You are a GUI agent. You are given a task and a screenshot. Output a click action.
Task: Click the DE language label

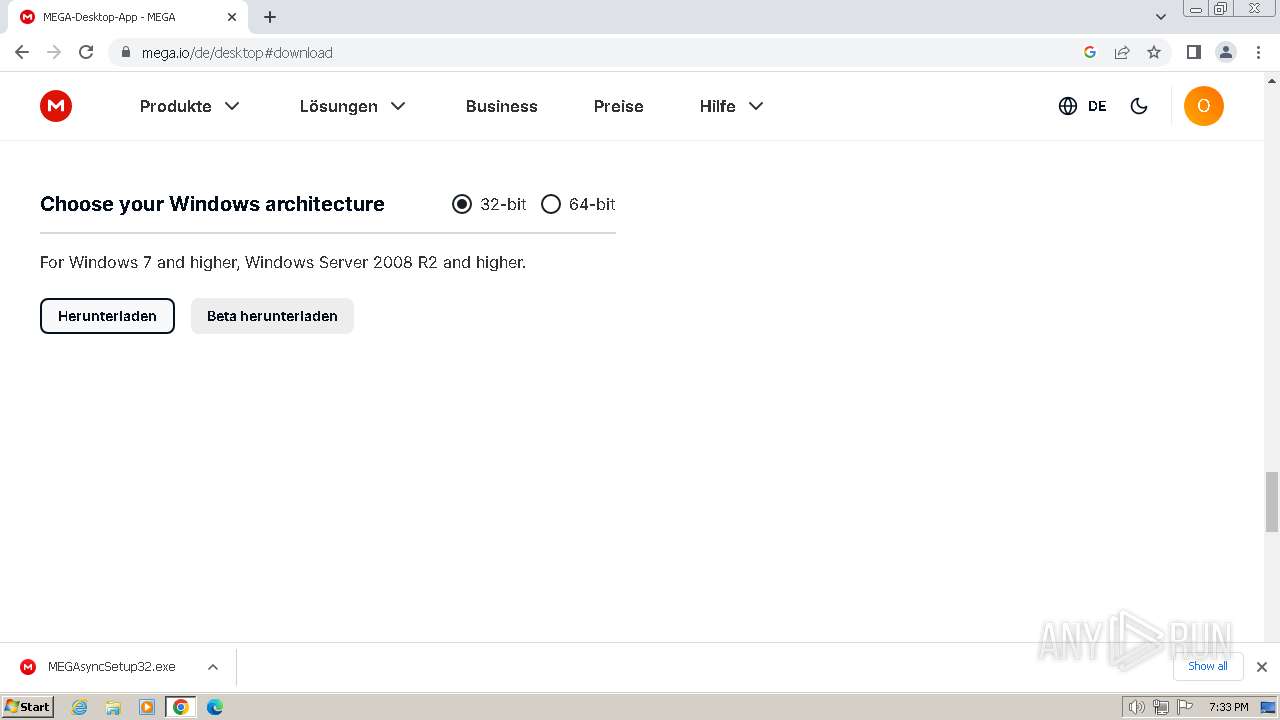click(x=1097, y=106)
